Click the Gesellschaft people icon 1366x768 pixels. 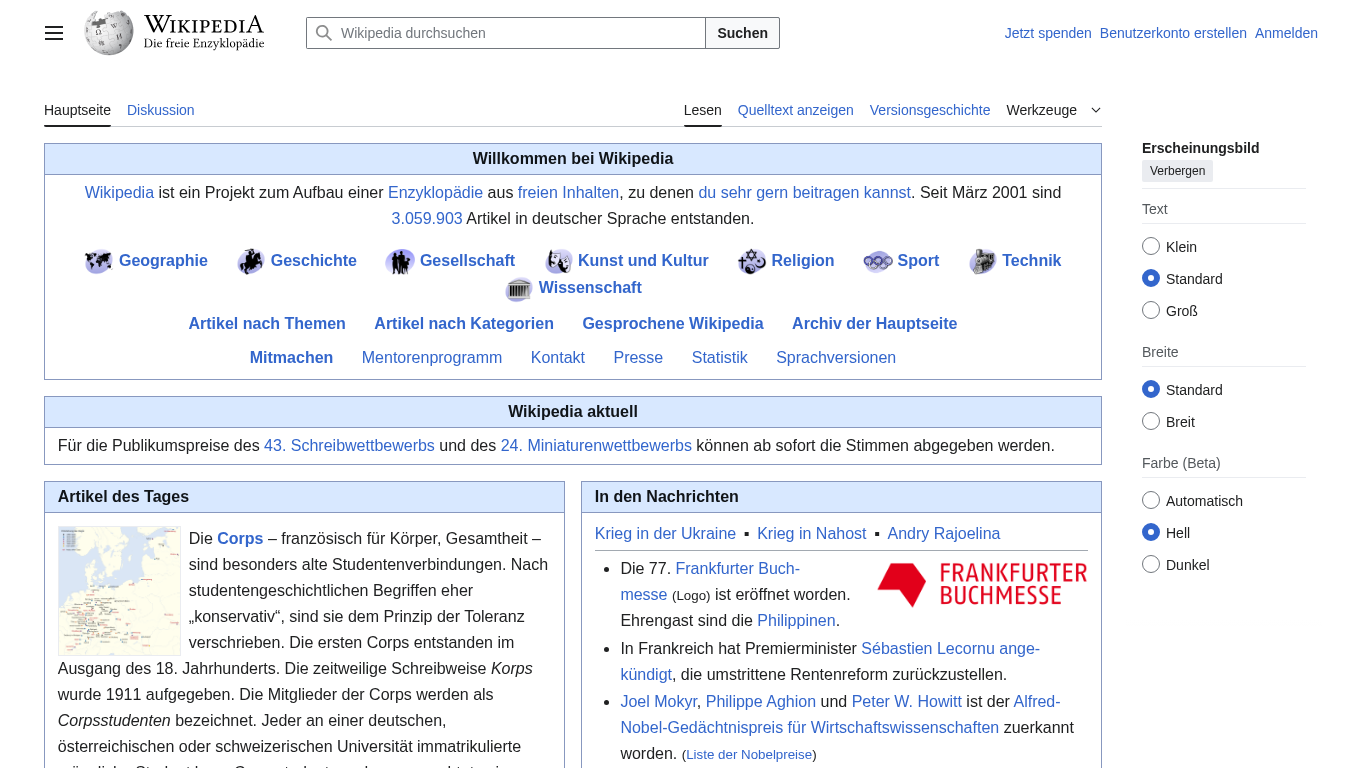tap(400, 261)
